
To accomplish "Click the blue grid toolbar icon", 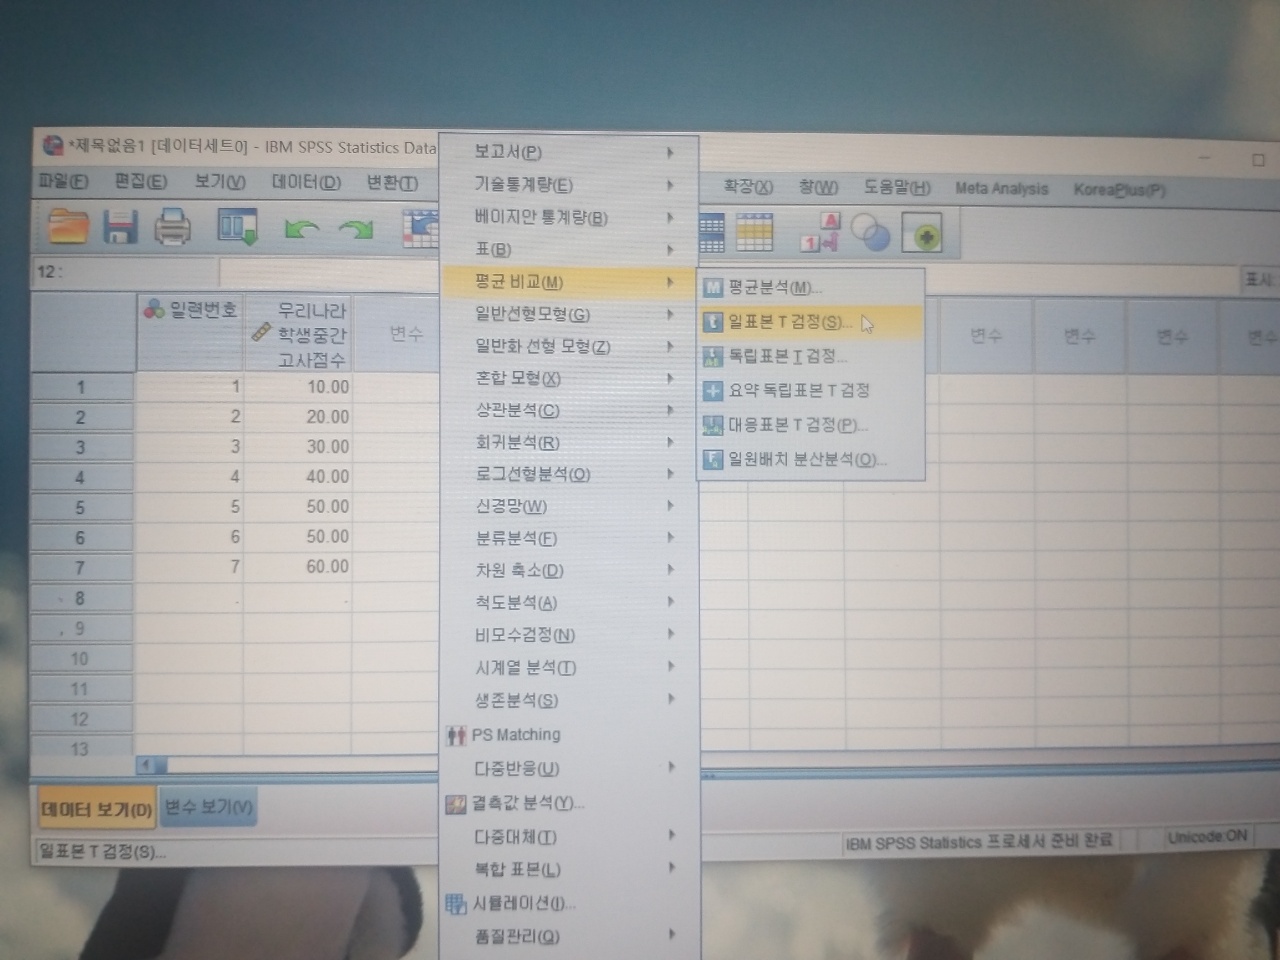I will [711, 233].
